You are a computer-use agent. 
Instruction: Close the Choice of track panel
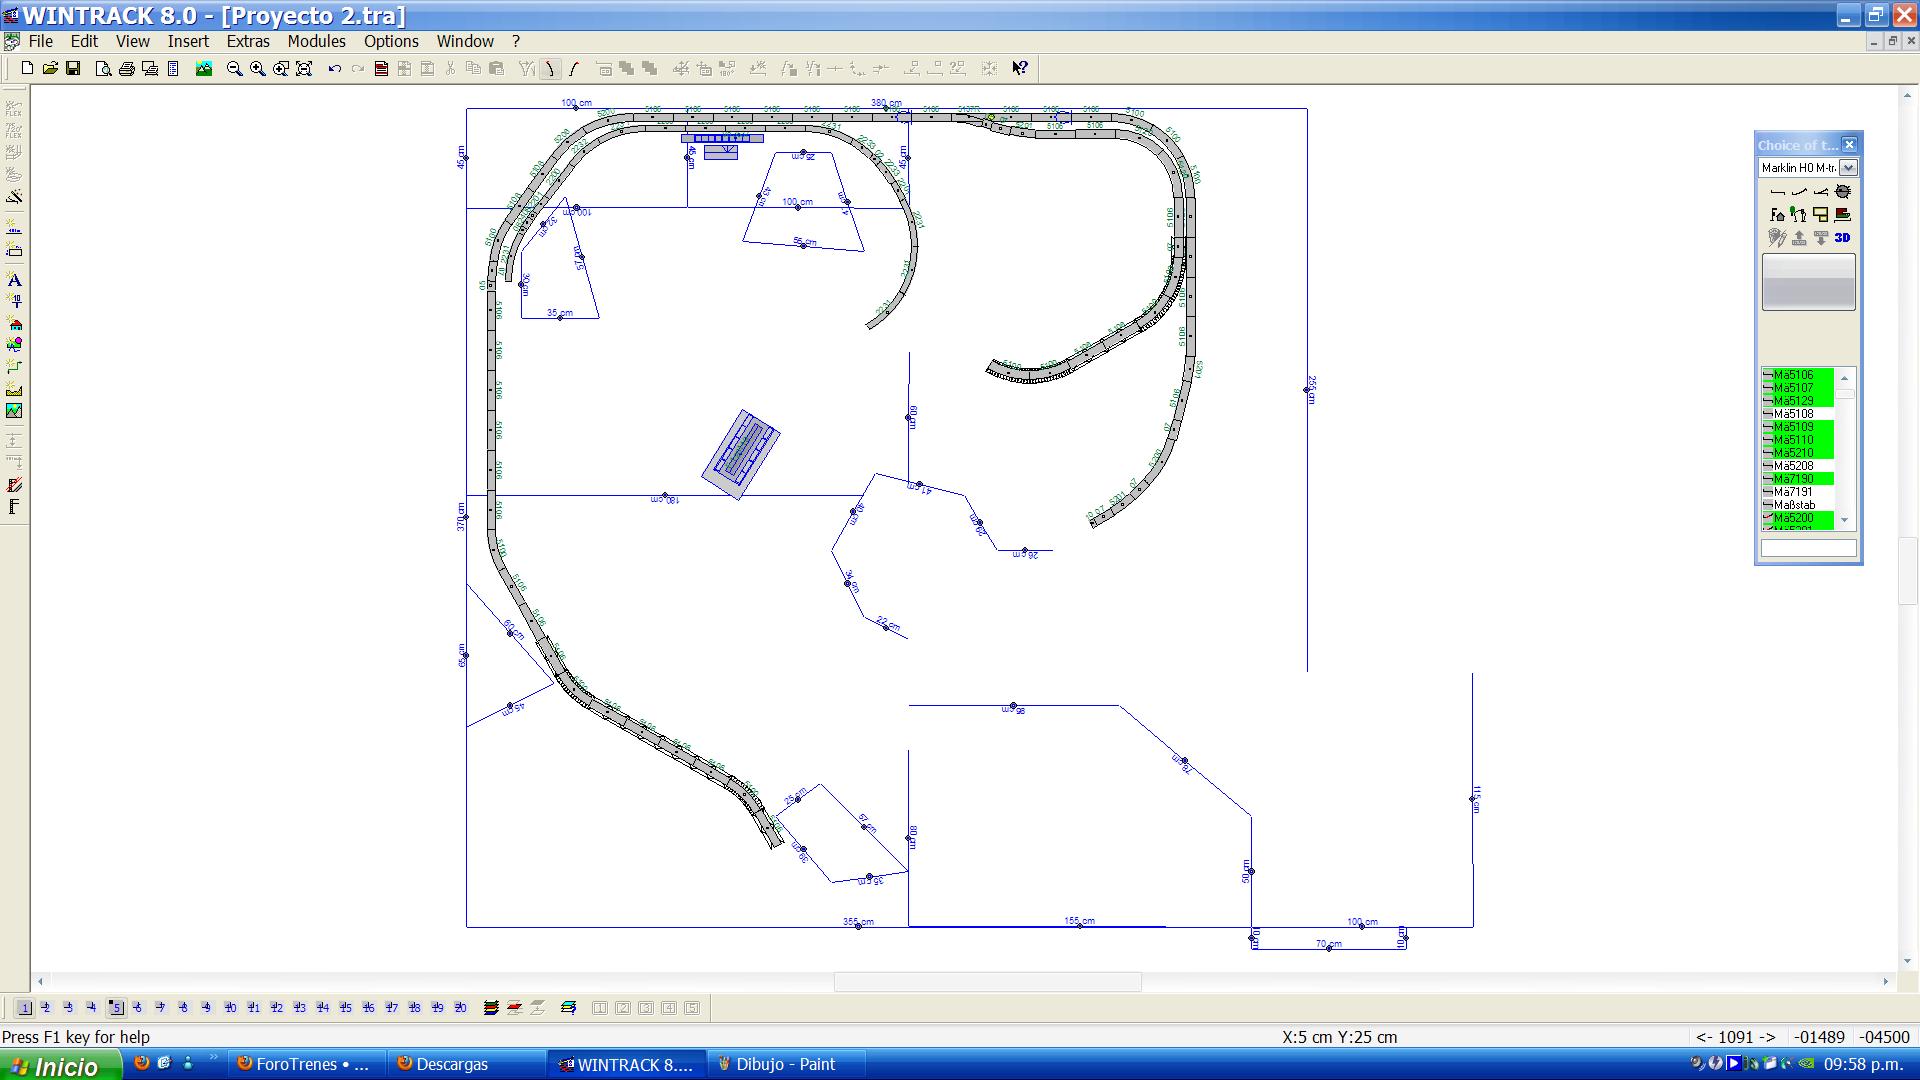pyautogui.click(x=1849, y=145)
